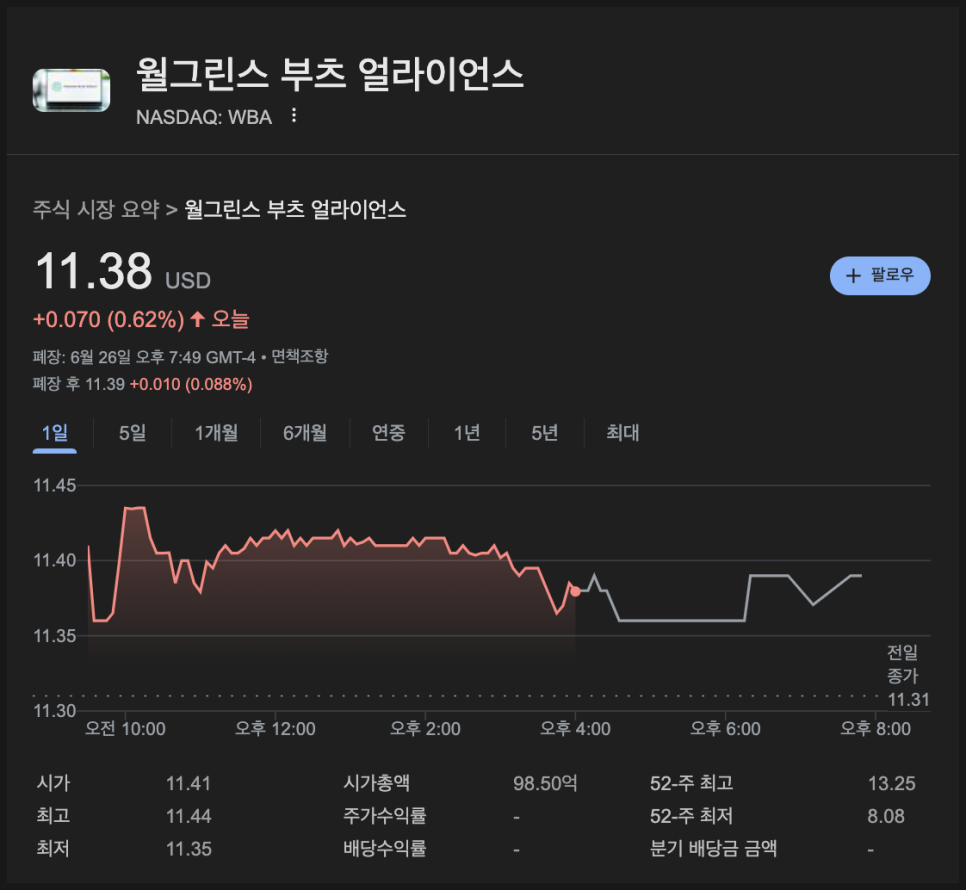Click the 팔로우 follow button
This screenshot has height=890, width=966.
click(x=880, y=275)
